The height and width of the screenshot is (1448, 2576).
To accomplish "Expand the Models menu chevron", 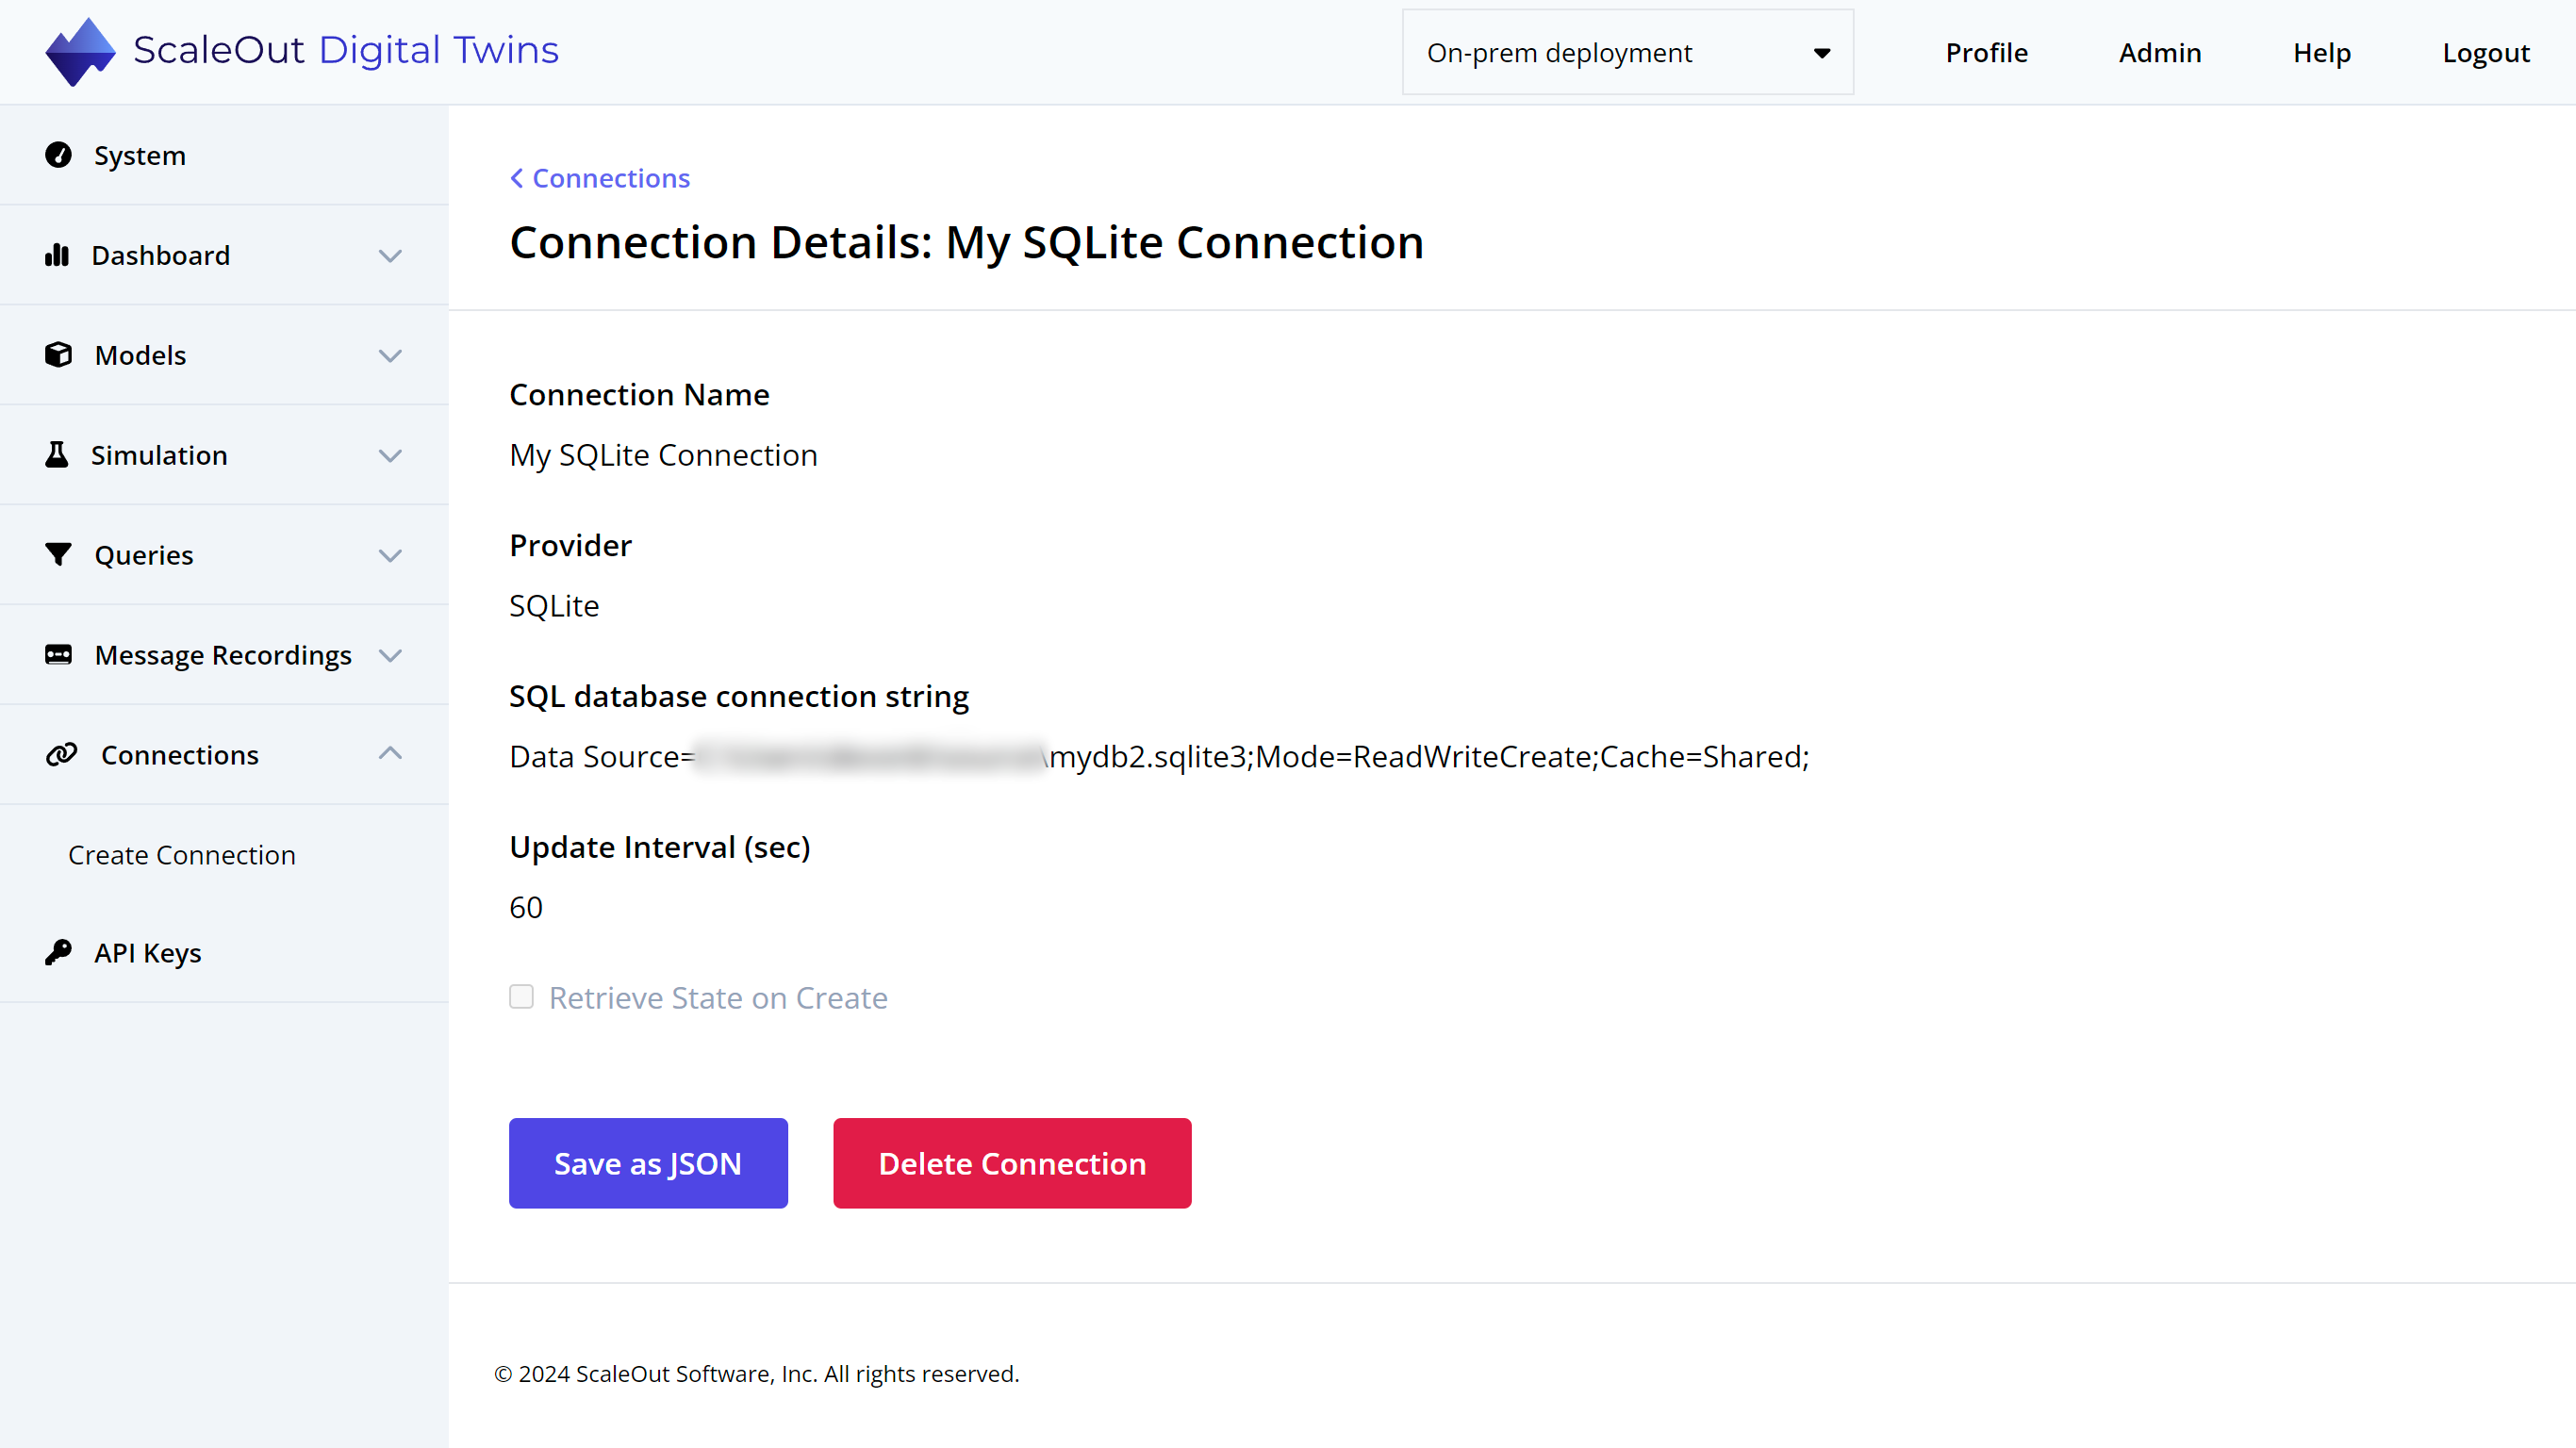I will coord(390,356).
